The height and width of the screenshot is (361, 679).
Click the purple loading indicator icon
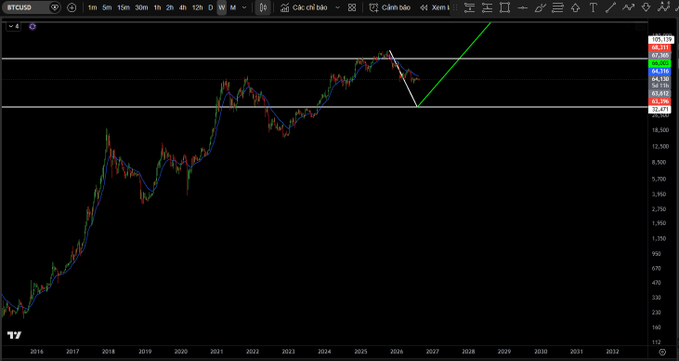pos(32,26)
